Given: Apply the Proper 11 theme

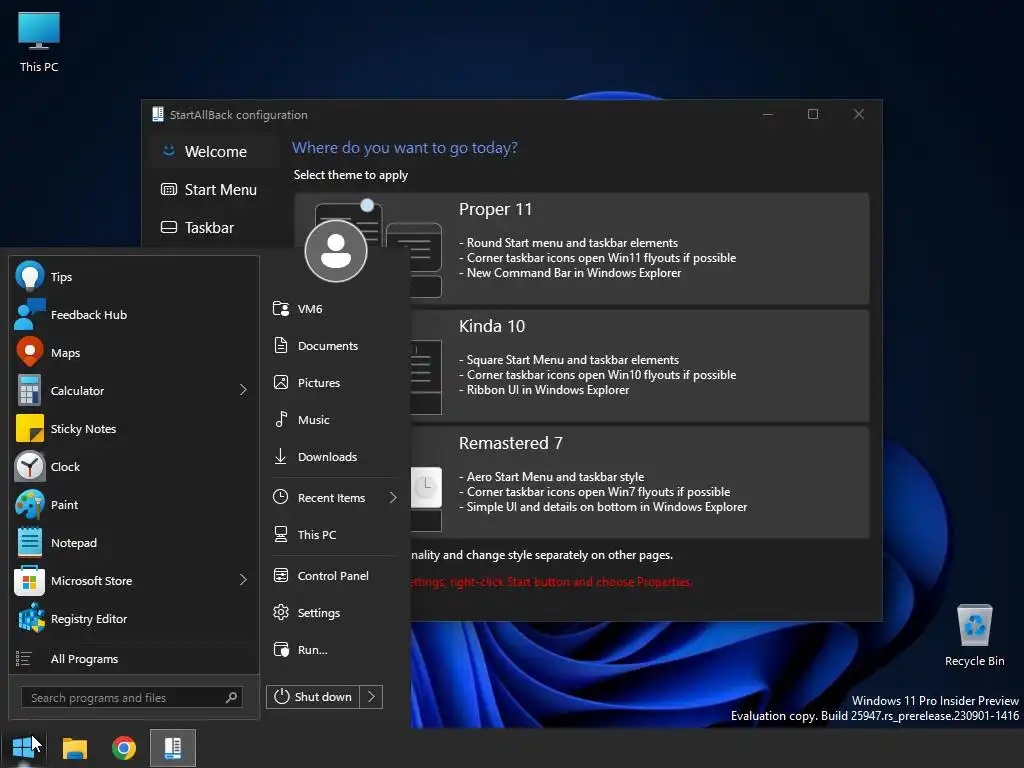Looking at the screenshot, I should 581,248.
